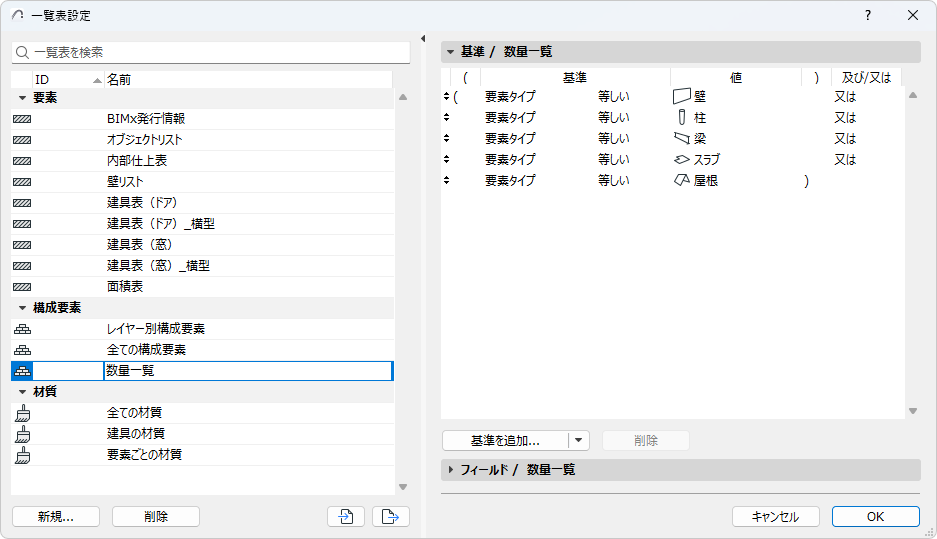Click reorder handle of the 屋根 criteria row
The image size is (937, 539).
[x=446, y=180]
